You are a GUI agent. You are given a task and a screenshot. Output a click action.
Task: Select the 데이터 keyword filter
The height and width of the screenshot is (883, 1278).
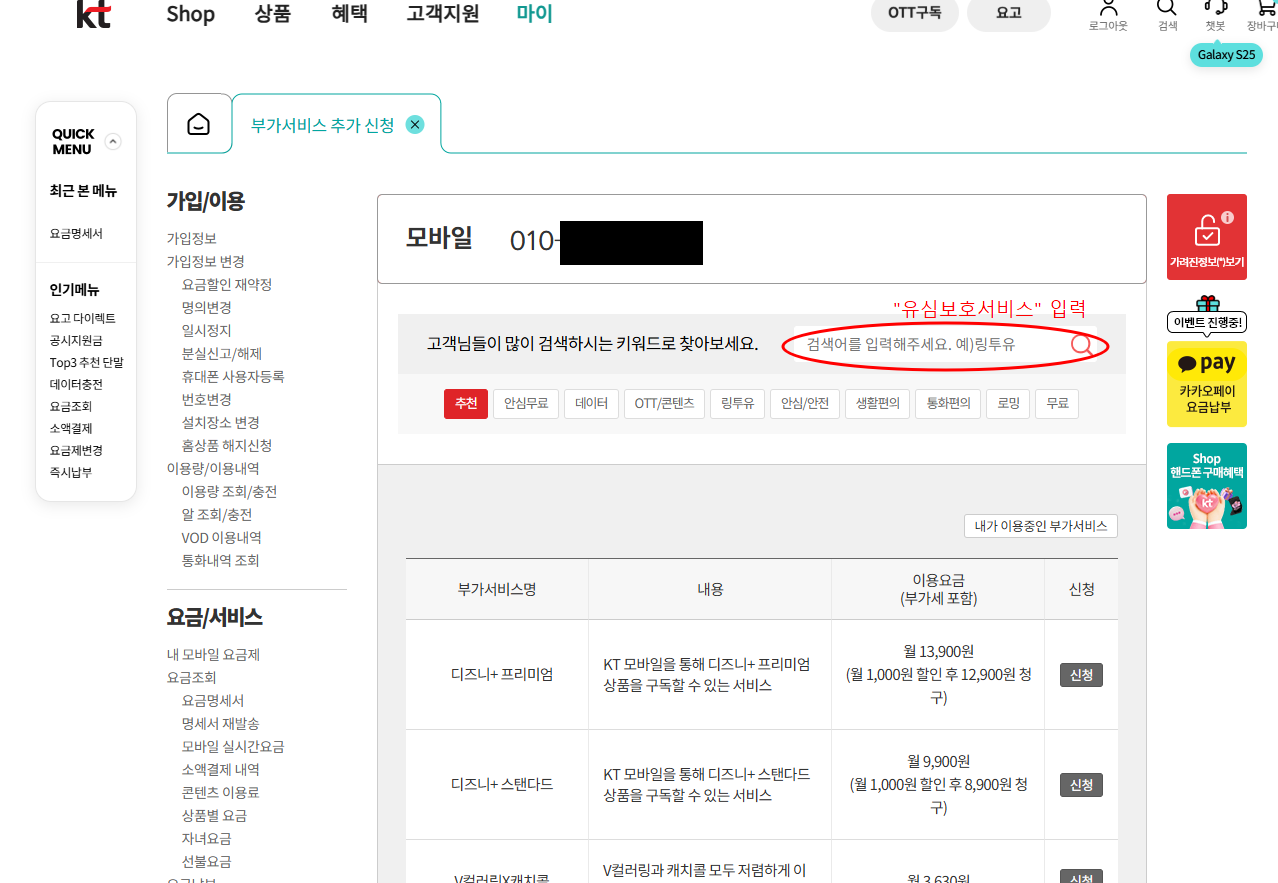tap(592, 404)
